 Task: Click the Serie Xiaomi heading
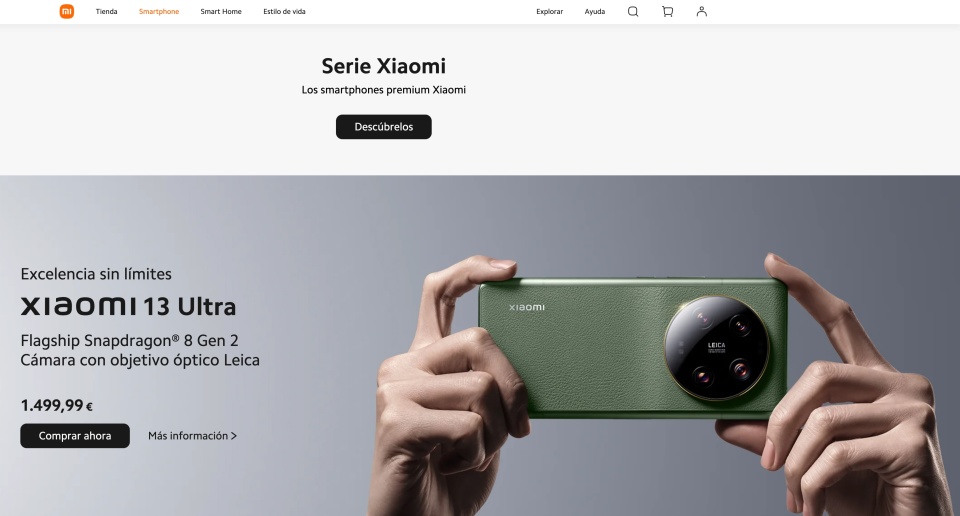(384, 65)
